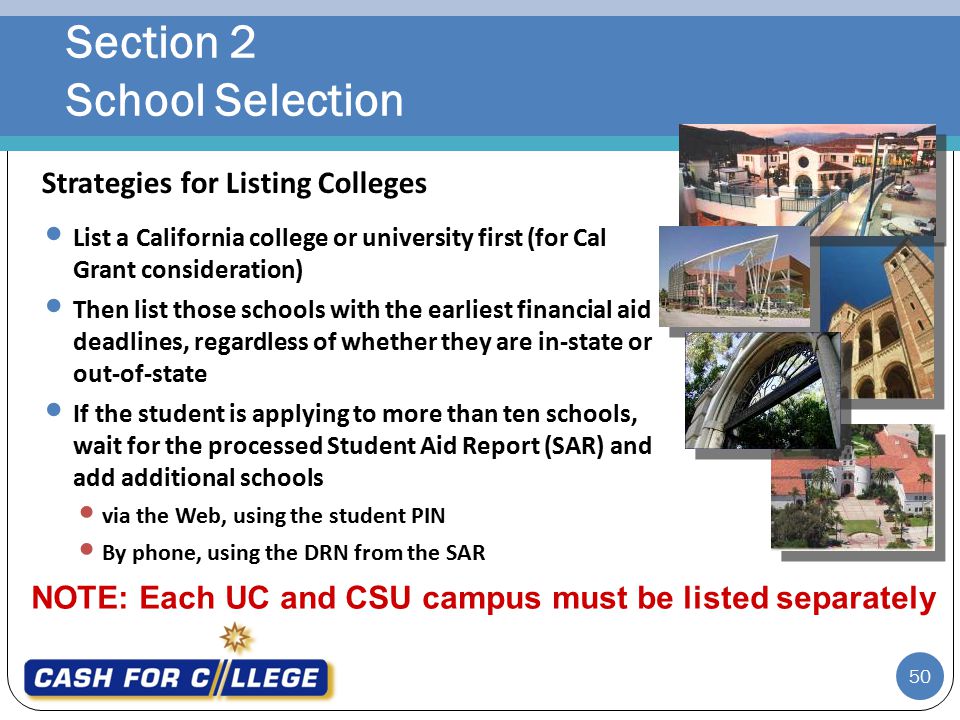Click the blue bullet beside 'Then list those schools'

54,306
